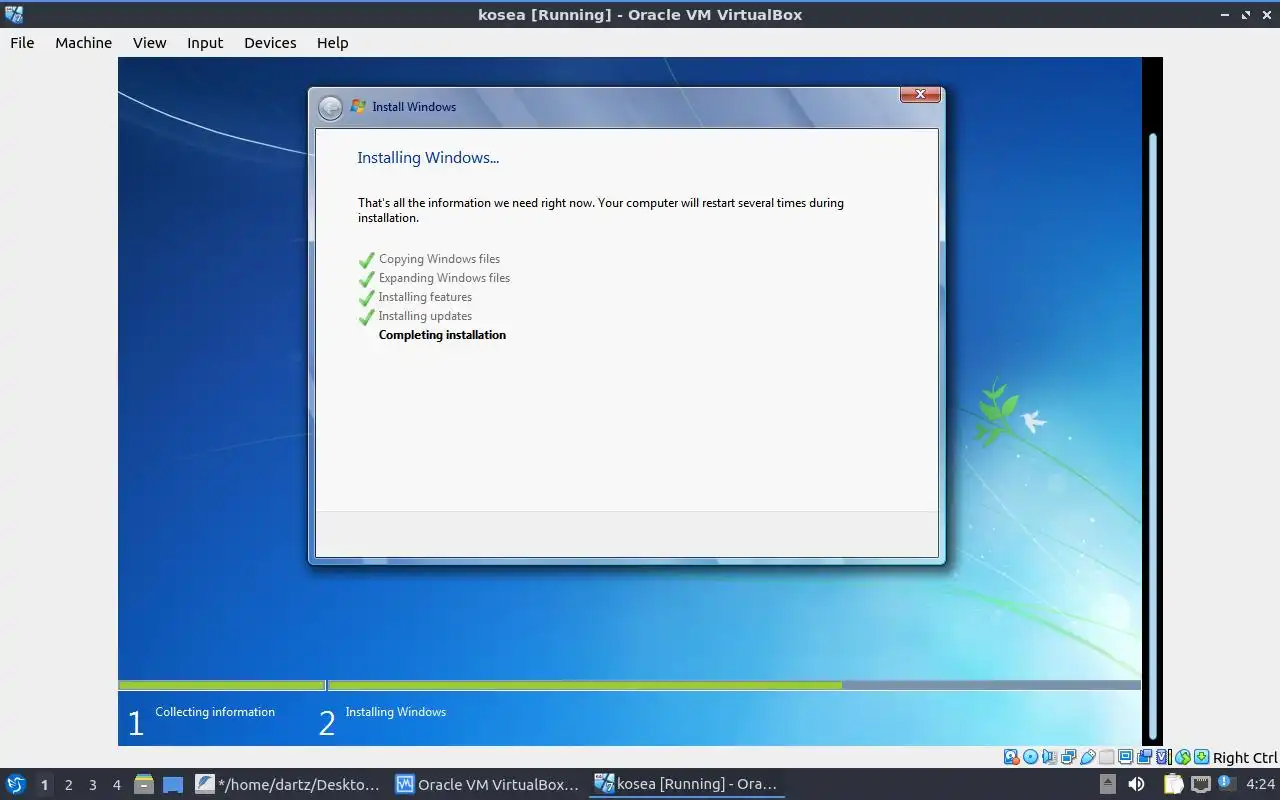Switch to workspace 1
The image size is (1280, 800).
point(44,784)
